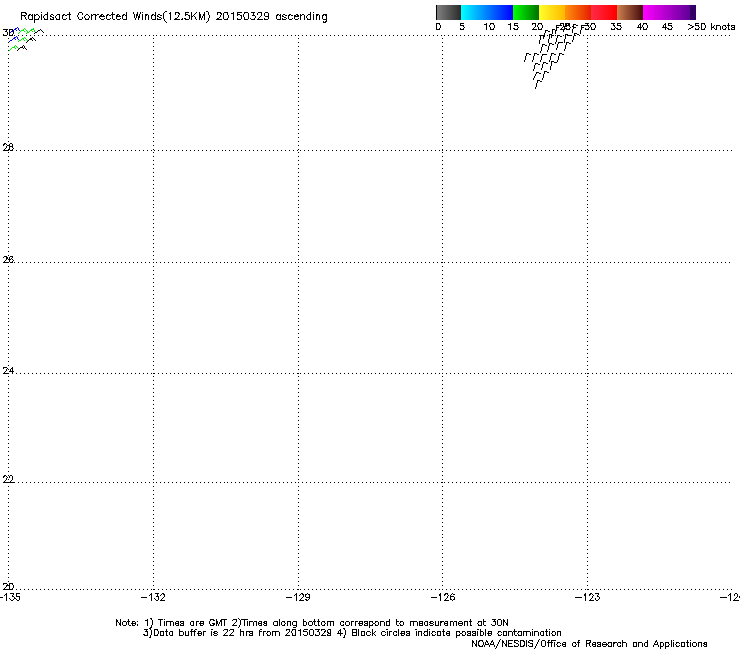
Task: Select the latitude axis label '24'
Action: (x=8, y=371)
